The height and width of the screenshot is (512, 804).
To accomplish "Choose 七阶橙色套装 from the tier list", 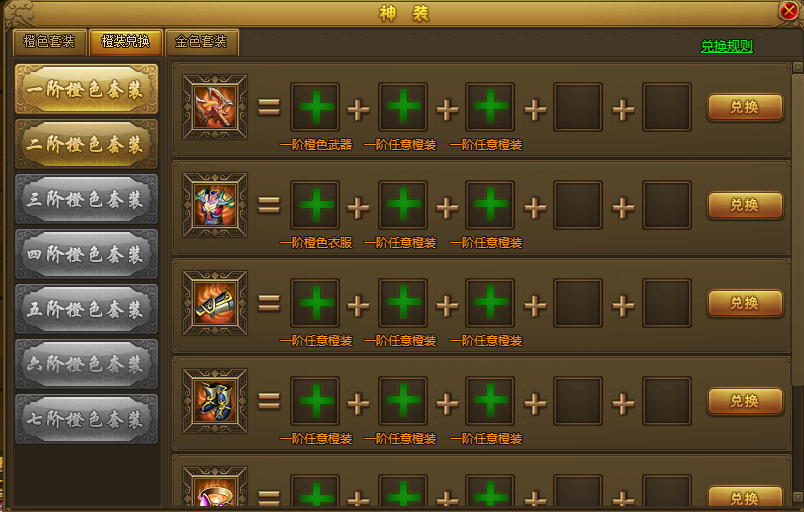I will pos(86,419).
